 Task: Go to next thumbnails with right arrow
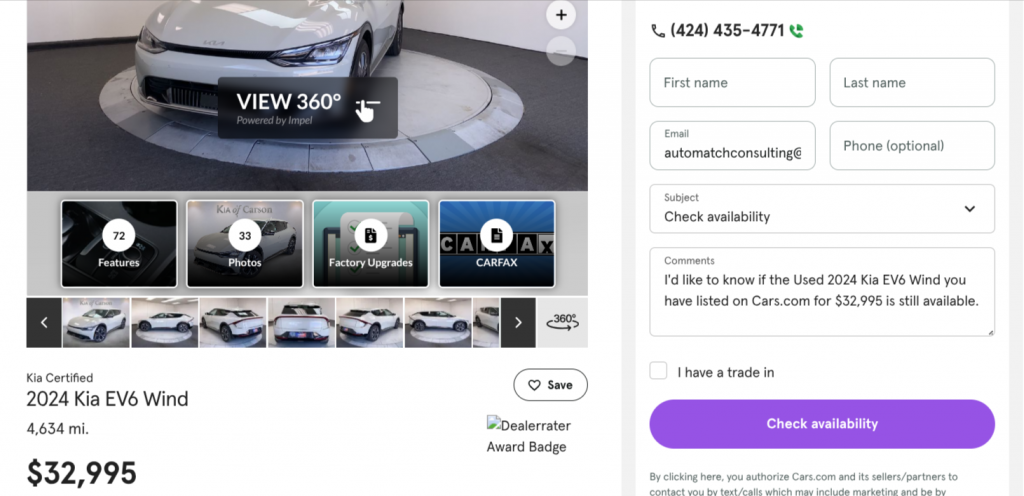point(518,322)
